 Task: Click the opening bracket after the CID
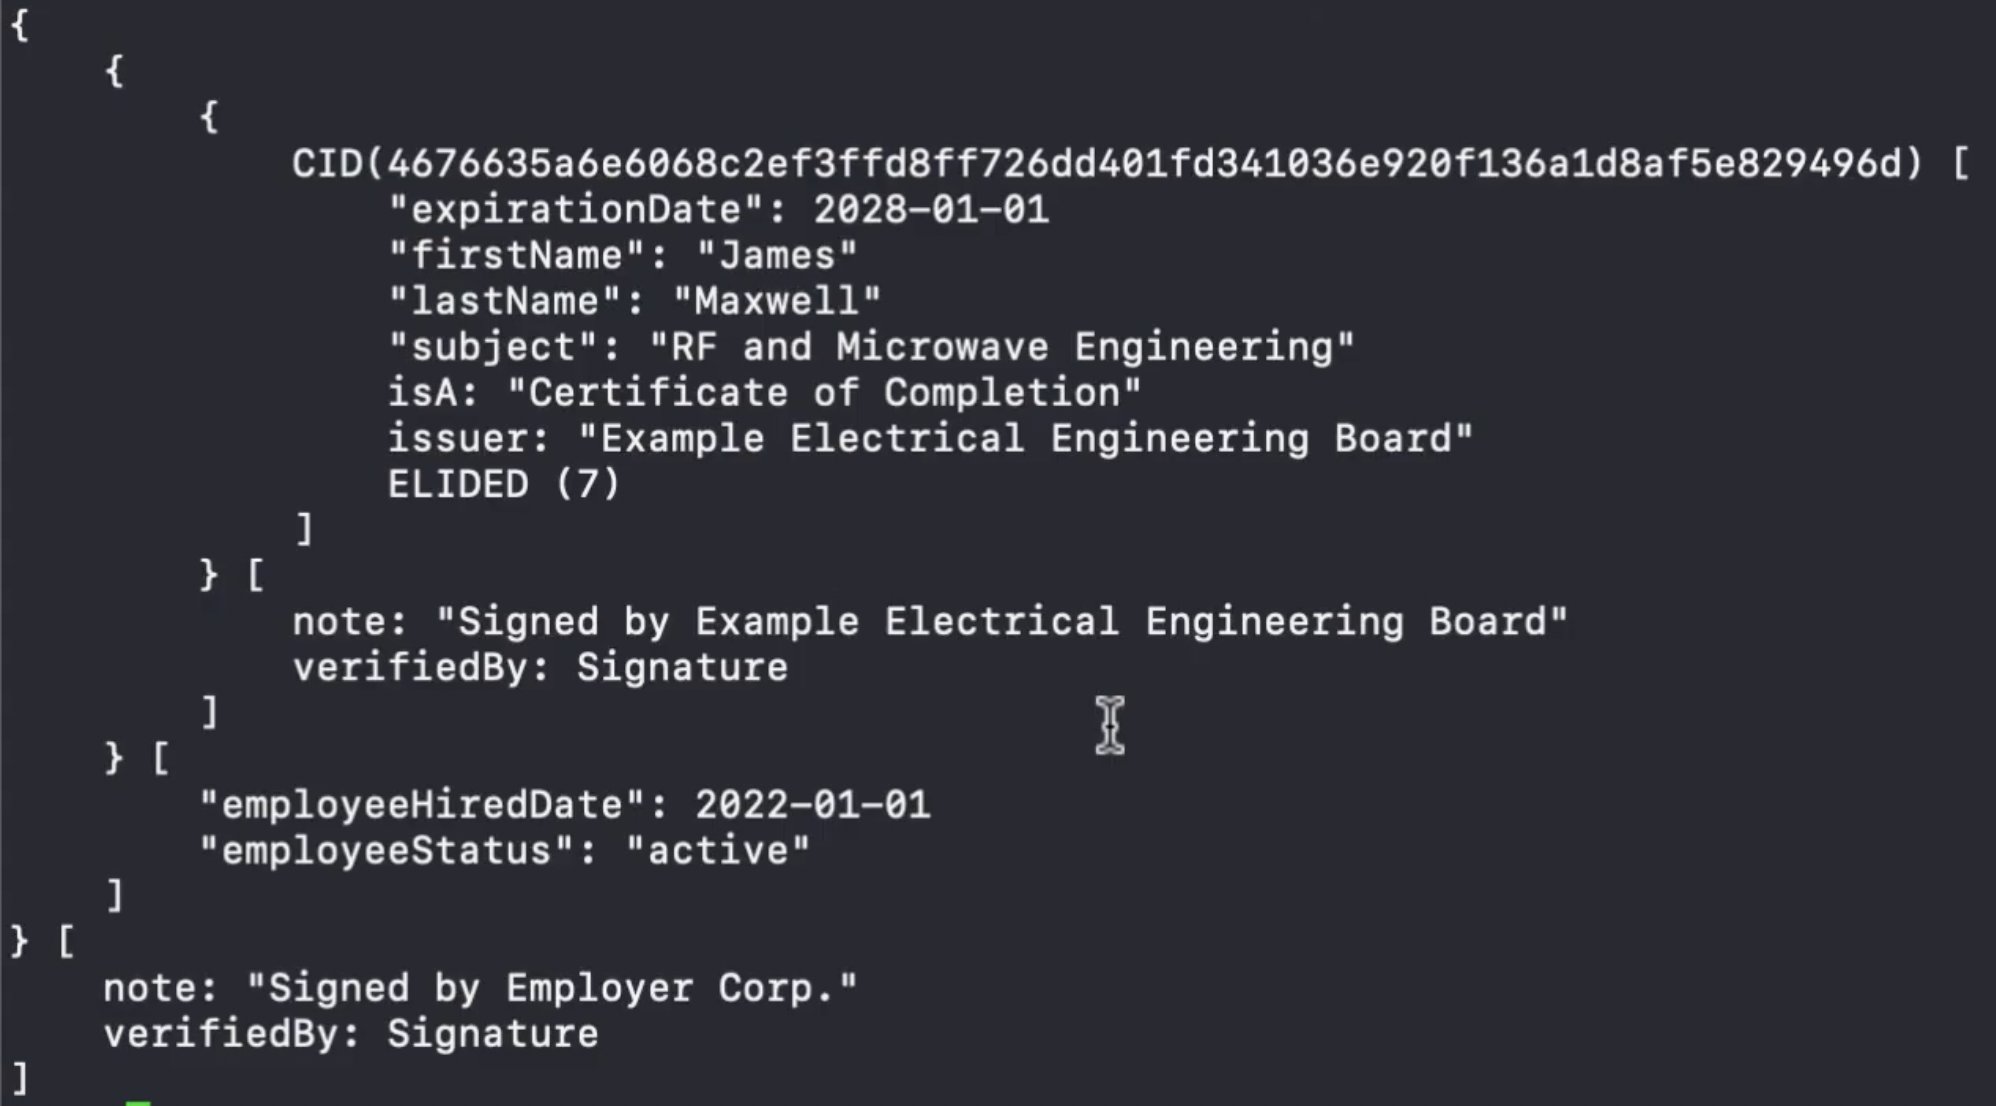(1960, 163)
